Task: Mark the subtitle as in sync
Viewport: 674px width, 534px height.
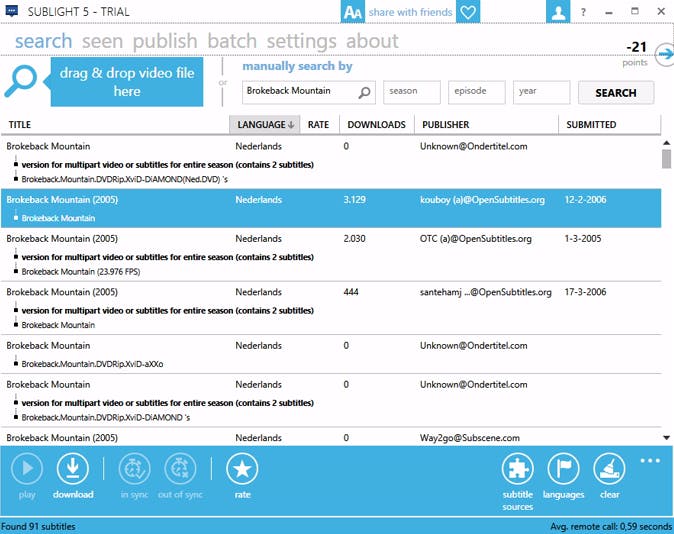Action: tap(135, 469)
